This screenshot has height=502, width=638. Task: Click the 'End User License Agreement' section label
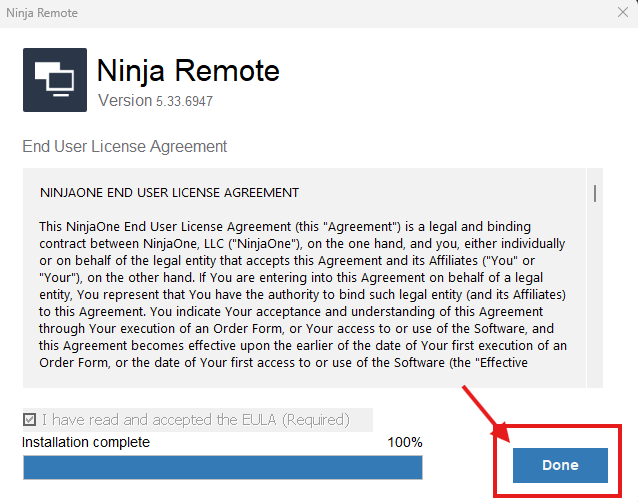125,146
